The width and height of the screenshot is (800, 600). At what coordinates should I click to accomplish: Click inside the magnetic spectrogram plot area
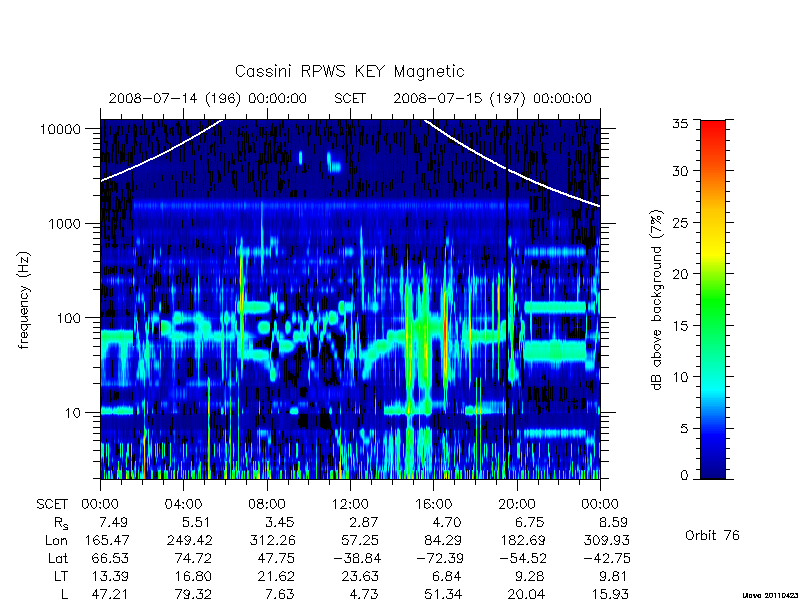350,299
